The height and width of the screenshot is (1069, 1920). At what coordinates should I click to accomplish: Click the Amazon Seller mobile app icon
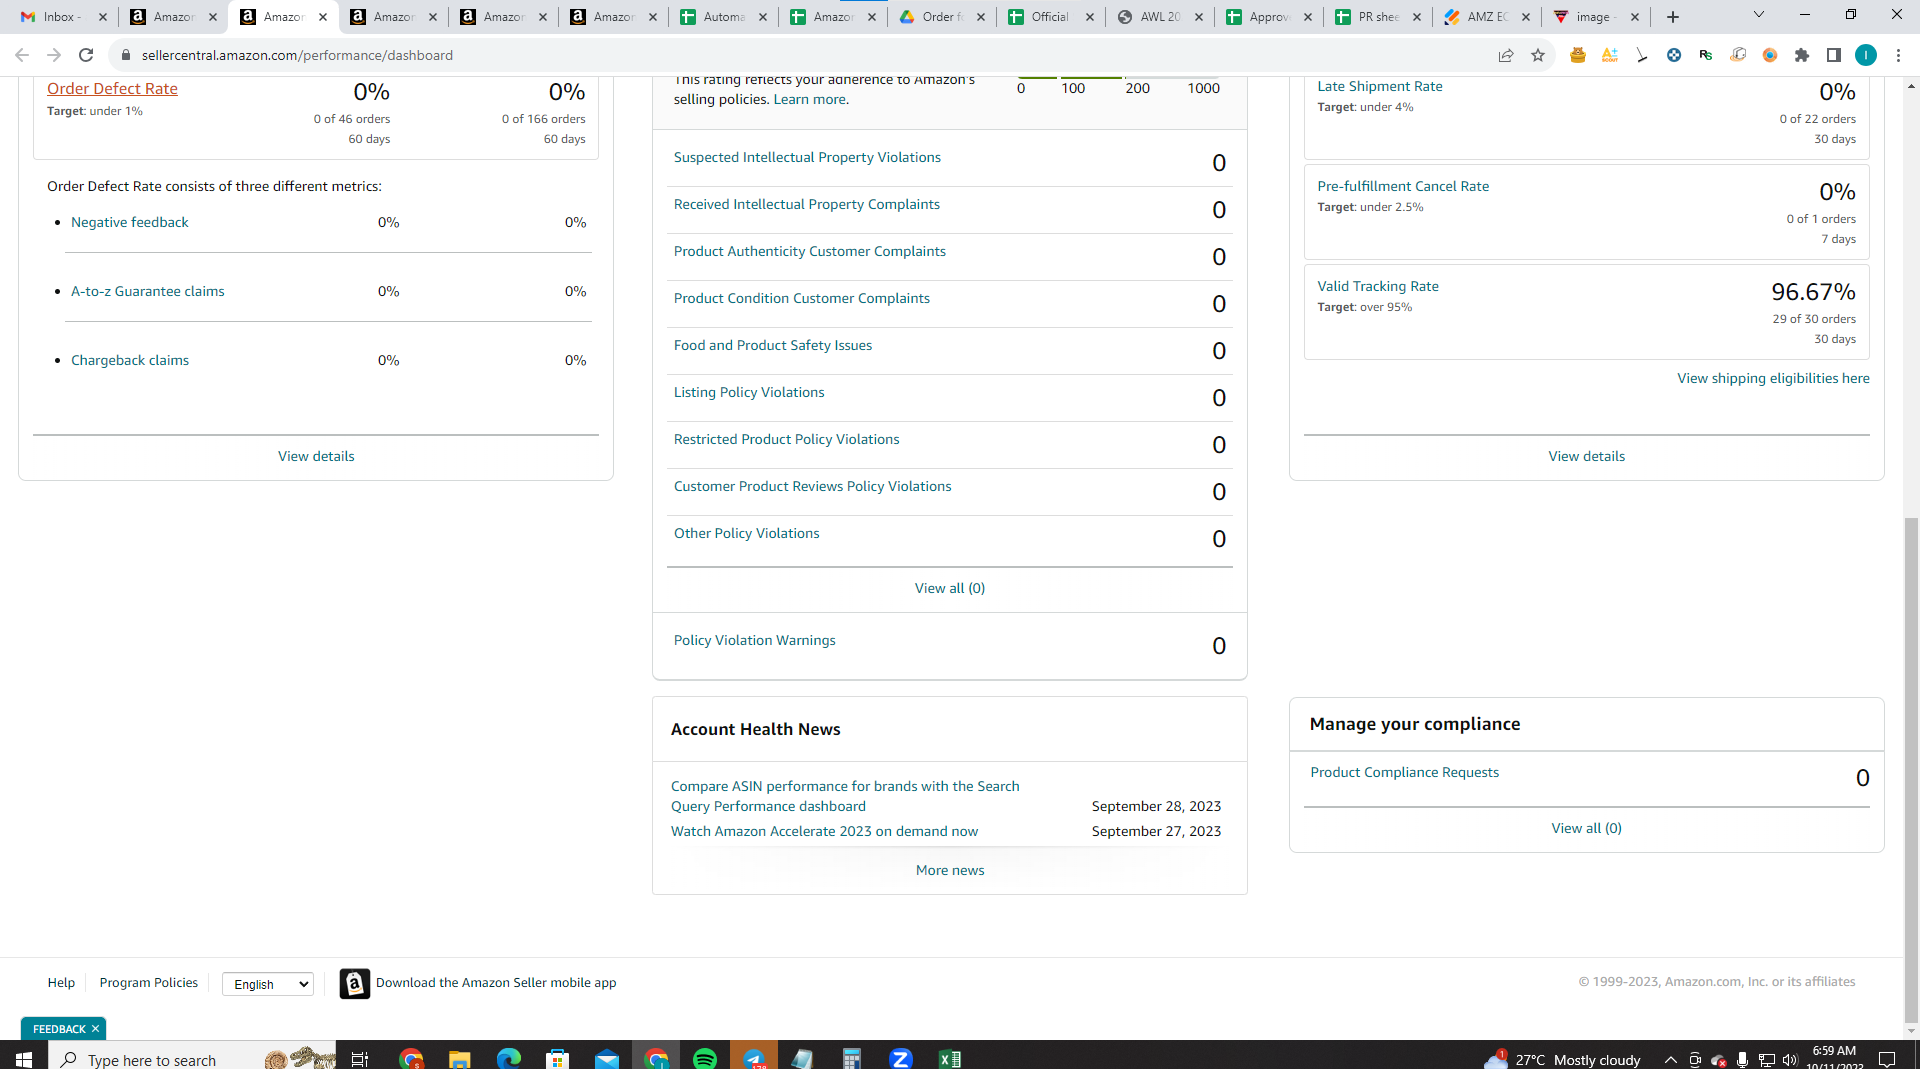tap(355, 983)
